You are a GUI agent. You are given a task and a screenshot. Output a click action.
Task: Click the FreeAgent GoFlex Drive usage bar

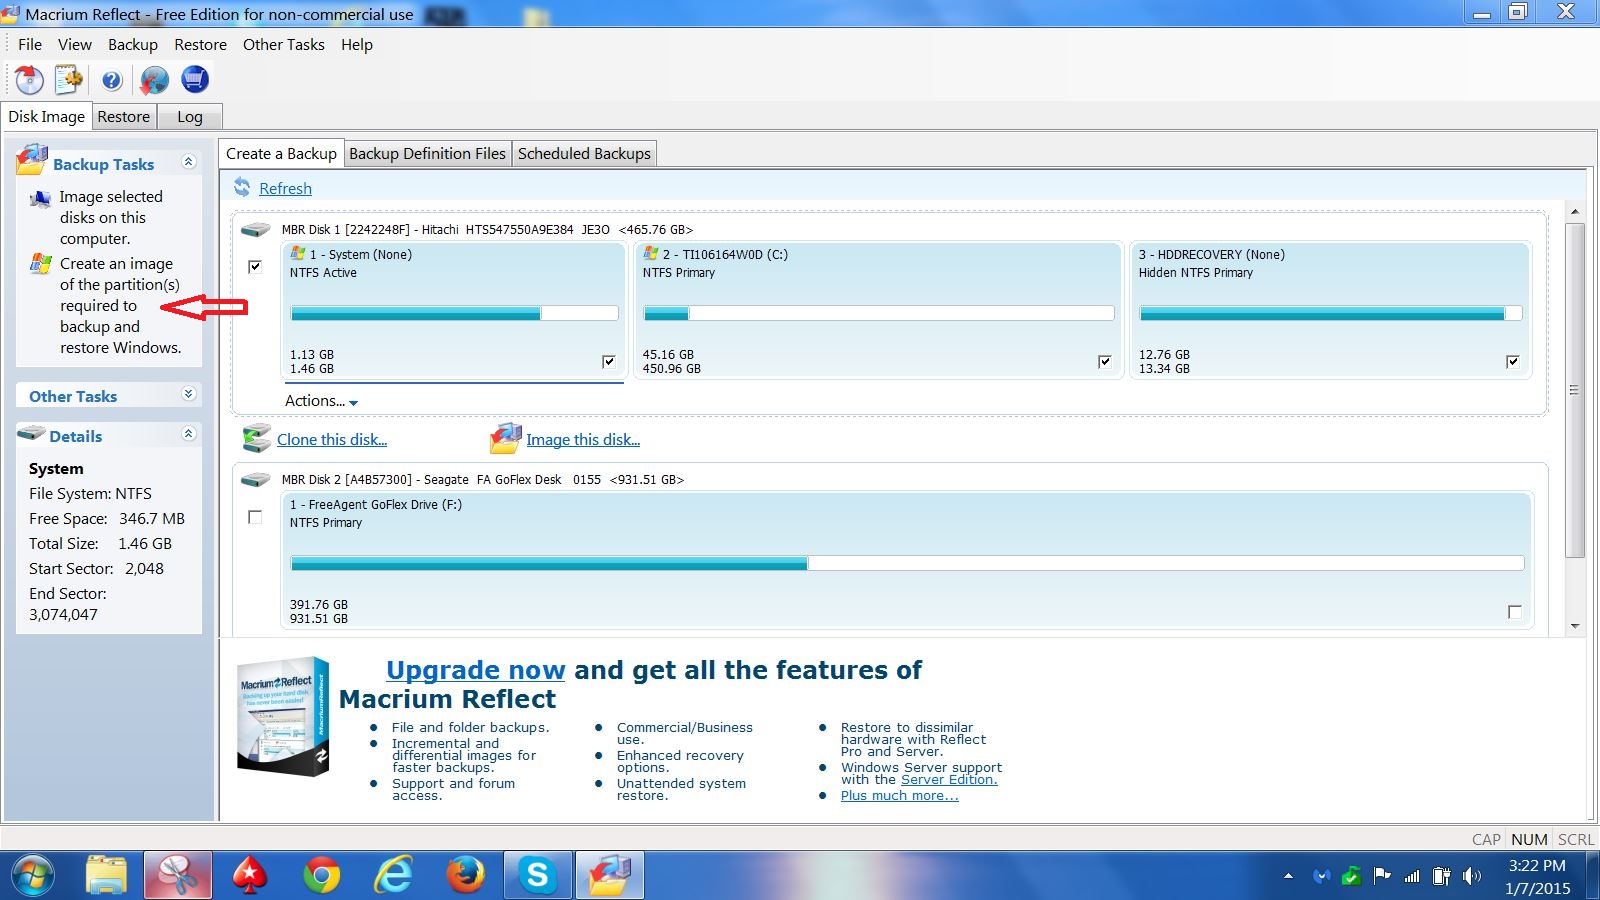tap(907, 563)
